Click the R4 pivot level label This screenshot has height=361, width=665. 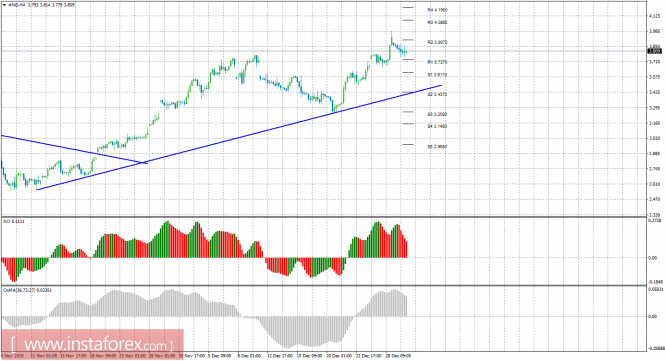[437, 9]
